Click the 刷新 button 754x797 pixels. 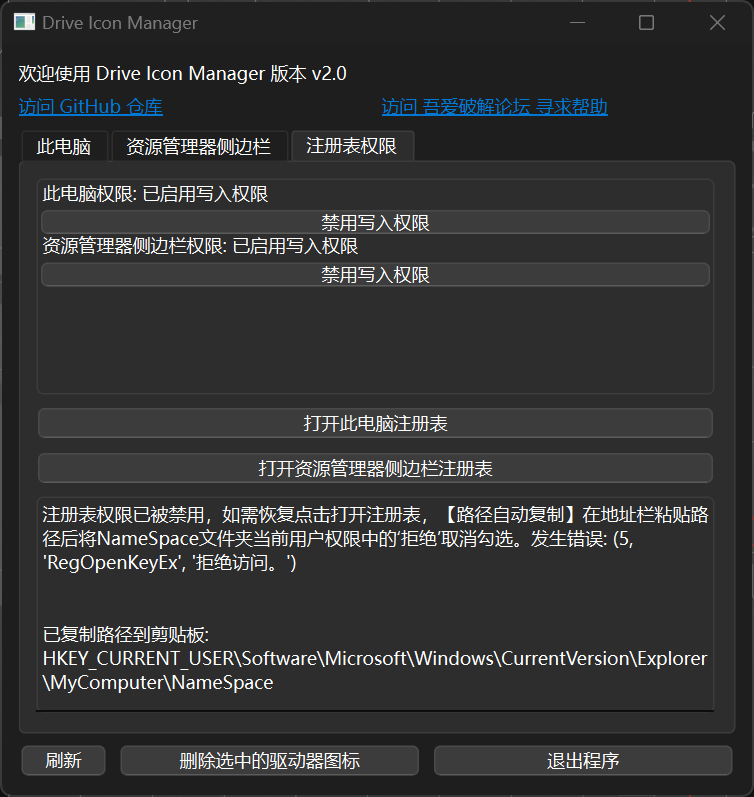pos(64,760)
